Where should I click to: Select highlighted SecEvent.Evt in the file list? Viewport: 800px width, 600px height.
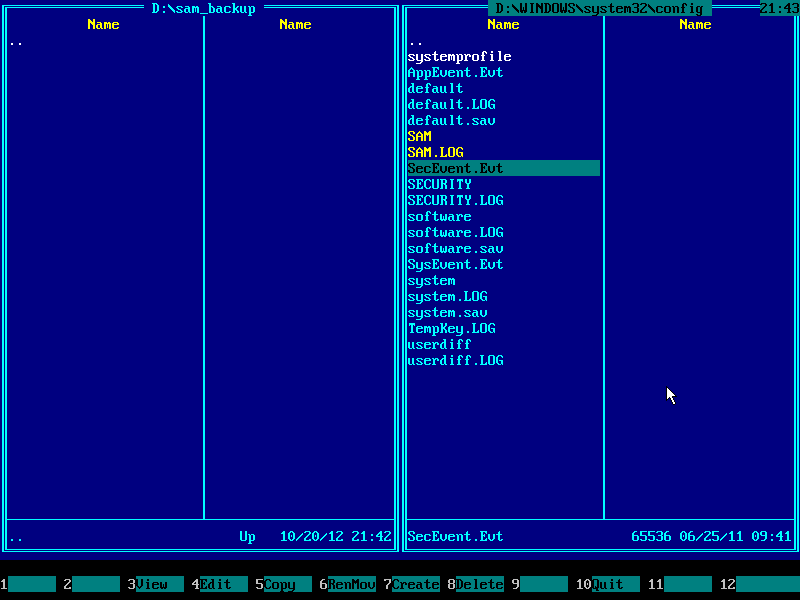click(x=504, y=168)
